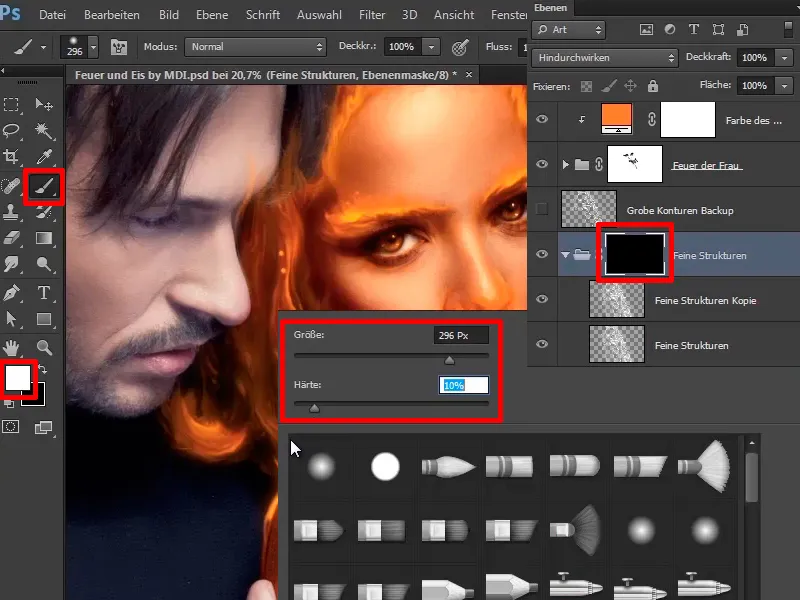Image resolution: width=800 pixels, height=600 pixels.
Task: Select the Gradient tool
Action: pyautogui.click(x=44, y=238)
